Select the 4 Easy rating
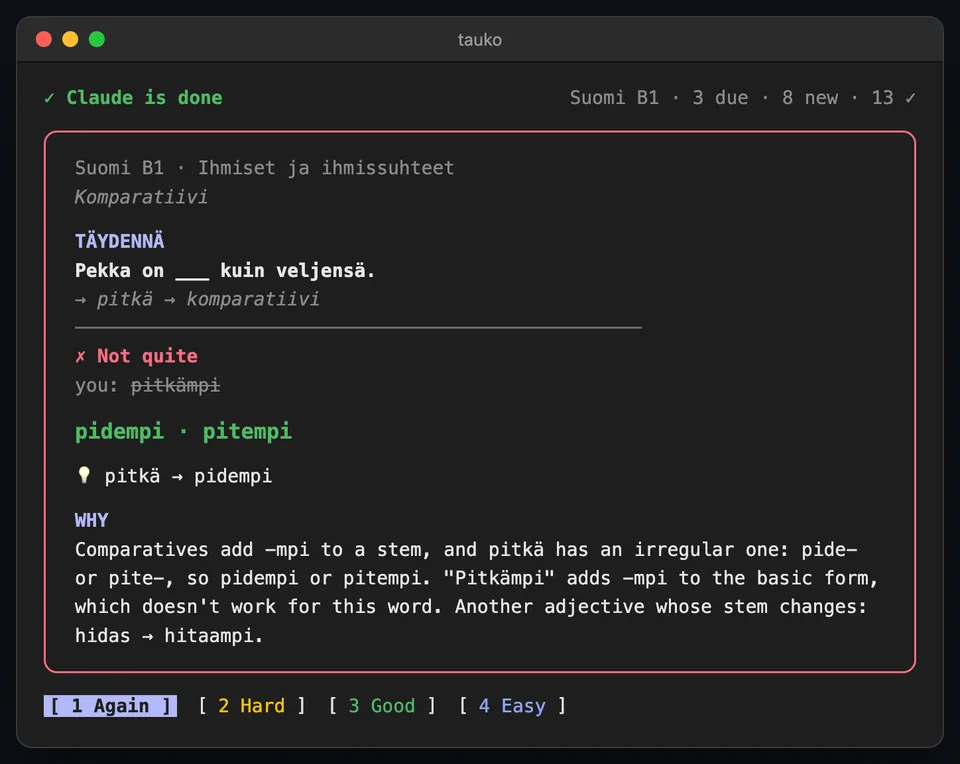The image size is (960, 764). pos(512,706)
